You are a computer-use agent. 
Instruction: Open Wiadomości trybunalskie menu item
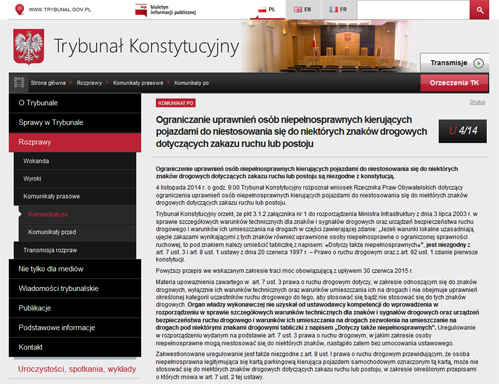75,289
